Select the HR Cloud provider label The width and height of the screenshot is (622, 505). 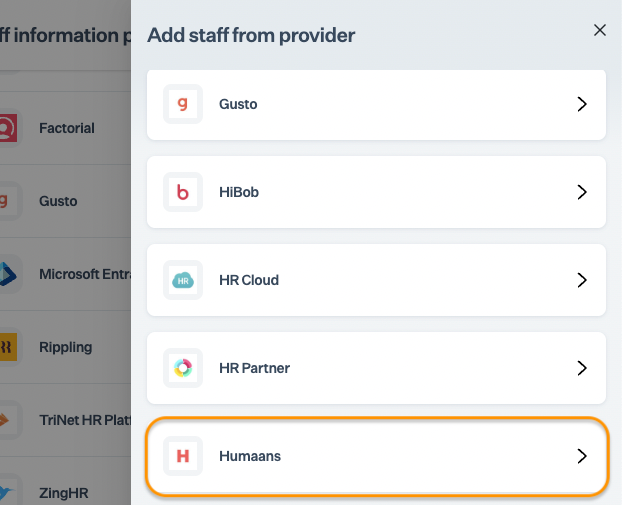[249, 280]
